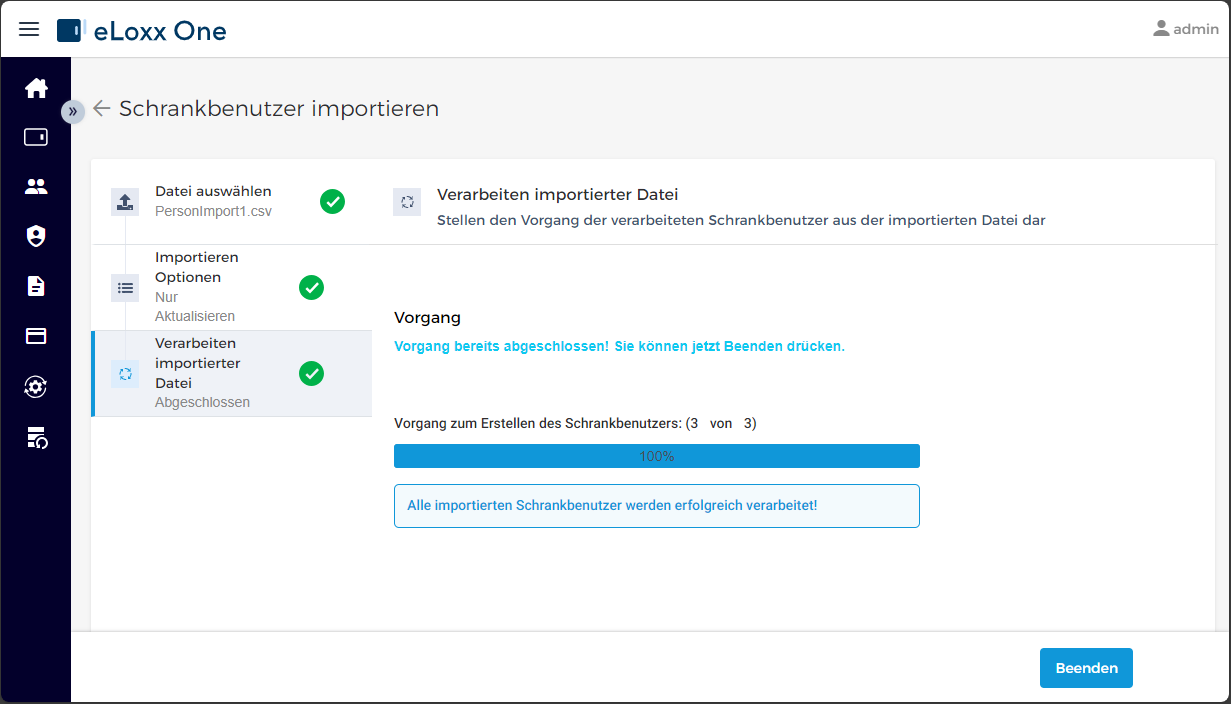Open the history list icon in sidebar
The image size is (1231, 704).
click(36, 436)
